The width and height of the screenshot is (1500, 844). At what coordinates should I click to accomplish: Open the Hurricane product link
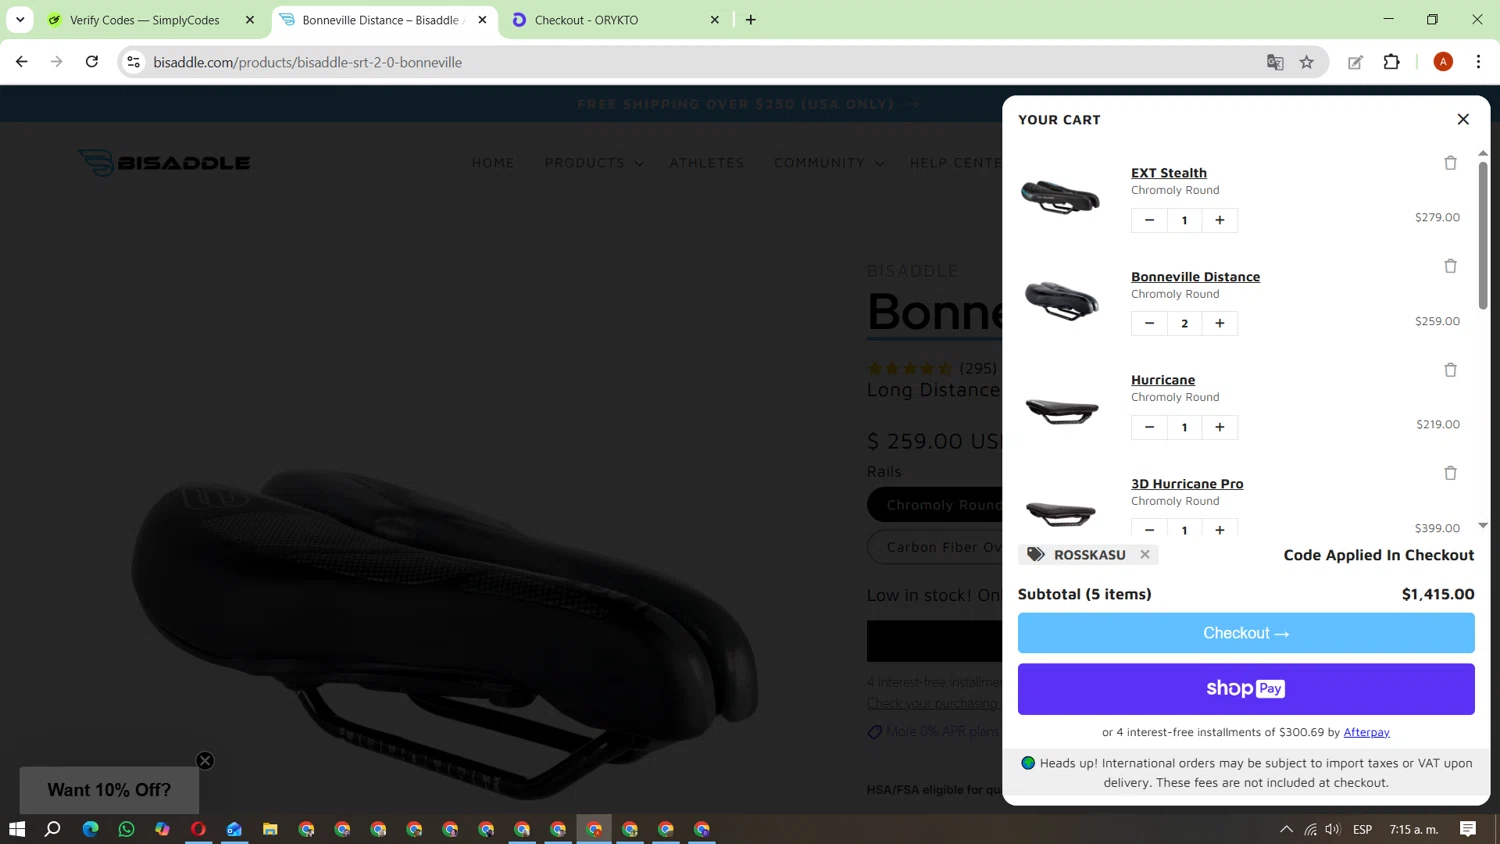tap(1163, 380)
